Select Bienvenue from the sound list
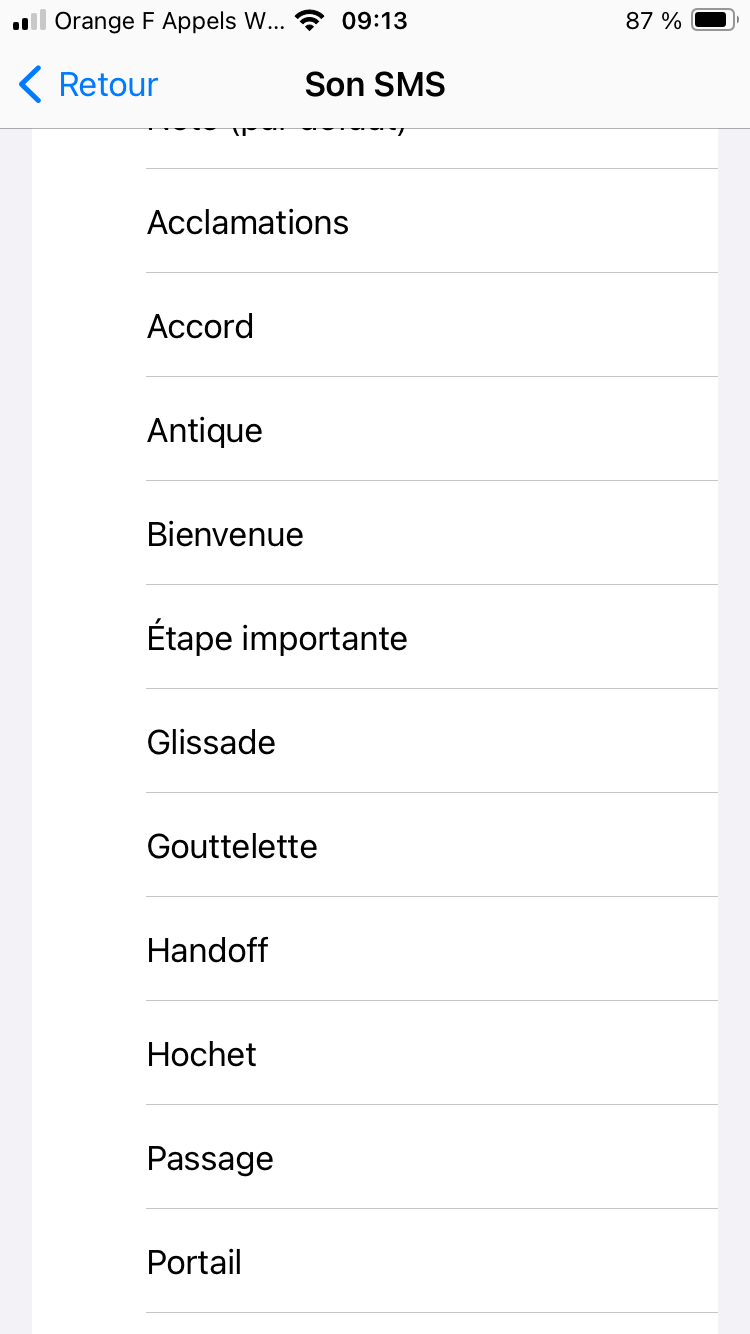 225,534
